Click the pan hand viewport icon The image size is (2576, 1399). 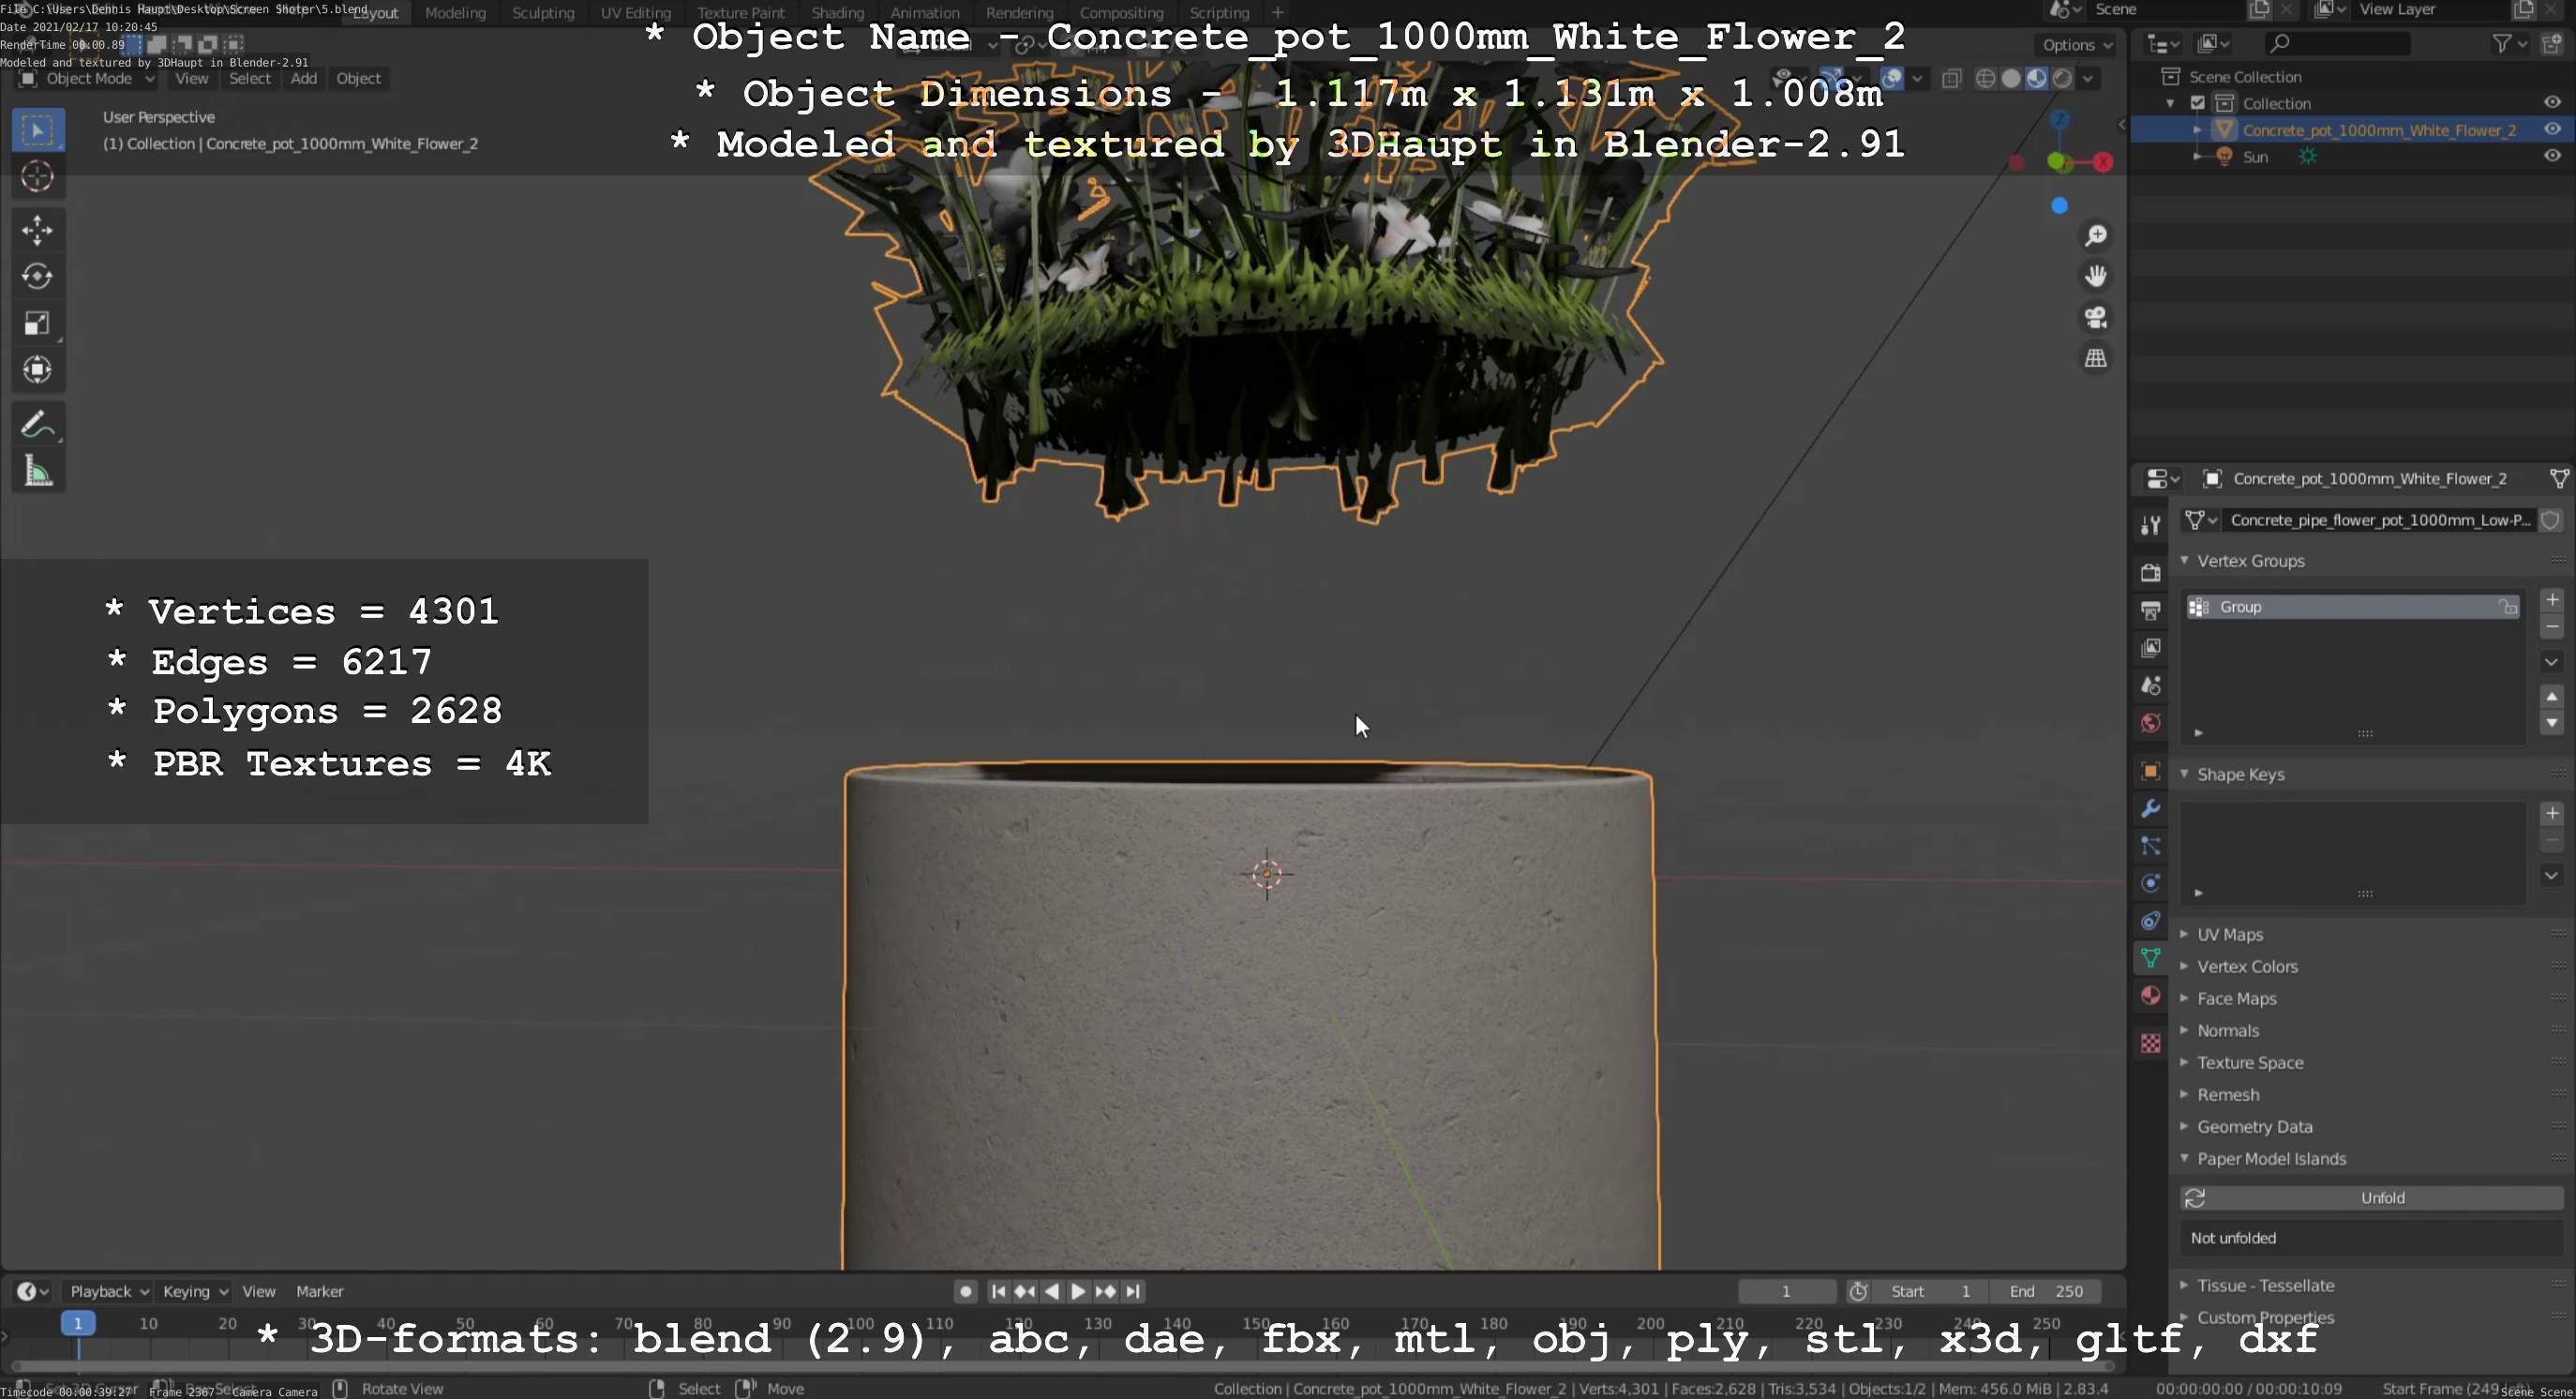(2095, 276)
